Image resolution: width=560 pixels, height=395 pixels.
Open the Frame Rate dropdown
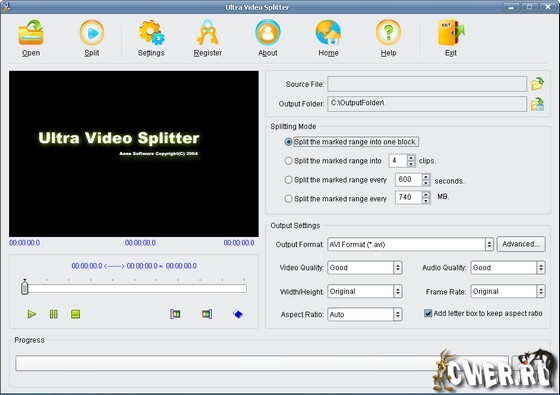click(x=541, y=291)
